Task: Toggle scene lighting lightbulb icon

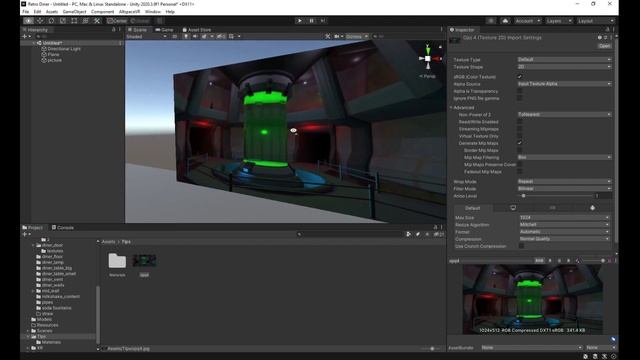Action: pos(186,36)
